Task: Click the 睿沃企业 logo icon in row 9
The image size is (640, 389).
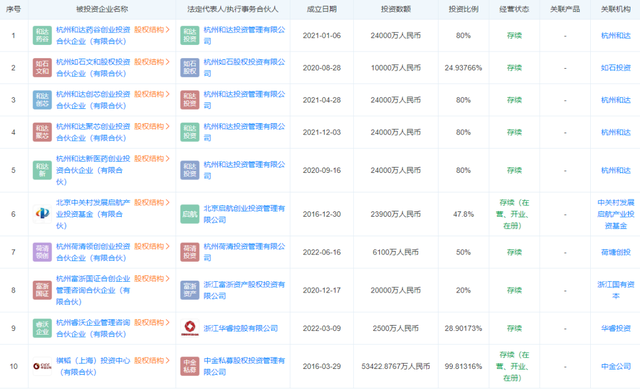Action: (x=42, y=328)
